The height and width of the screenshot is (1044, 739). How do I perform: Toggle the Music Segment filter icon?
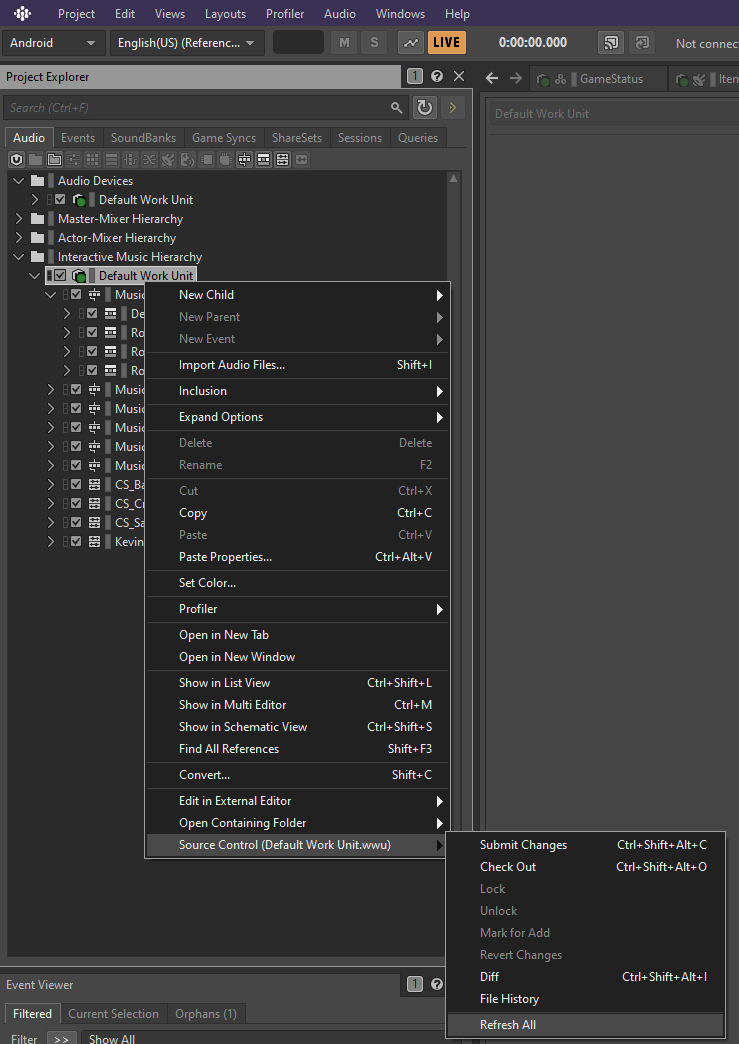[x=282, y=160]
